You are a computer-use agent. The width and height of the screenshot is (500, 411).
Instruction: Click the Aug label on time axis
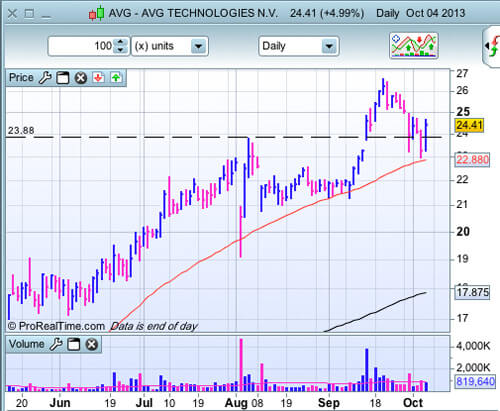(x=236, y=403)
